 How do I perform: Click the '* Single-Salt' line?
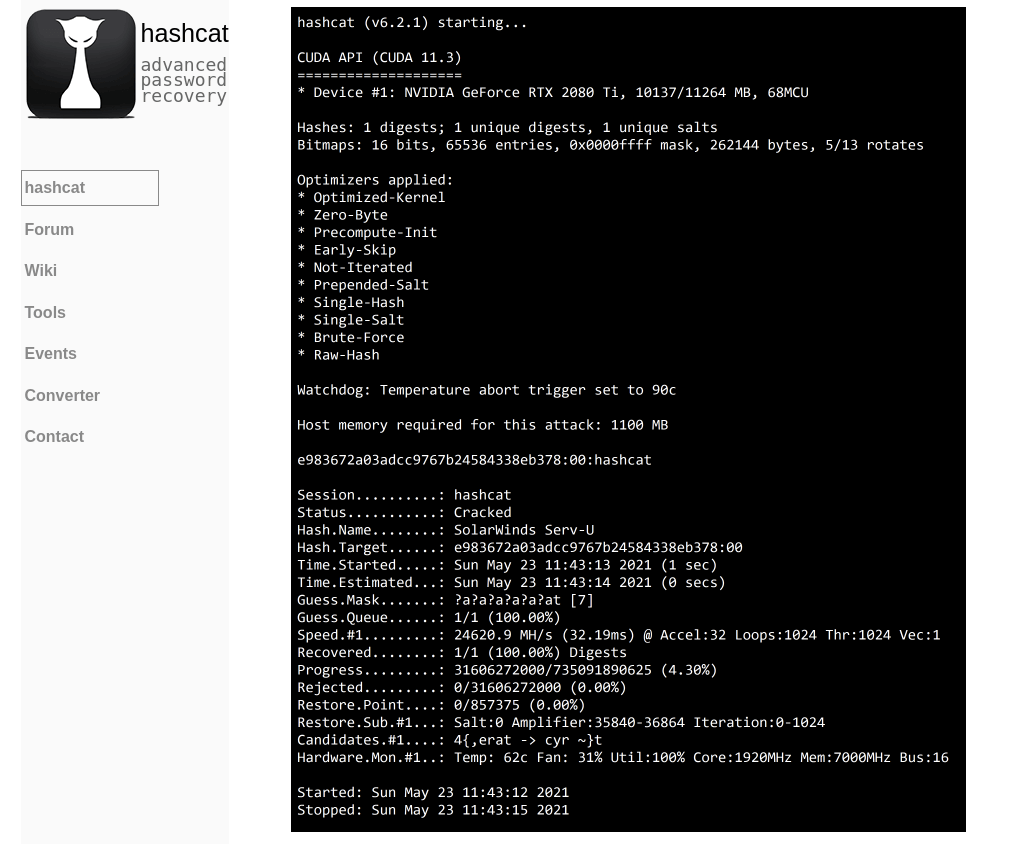tap(350, 320)
